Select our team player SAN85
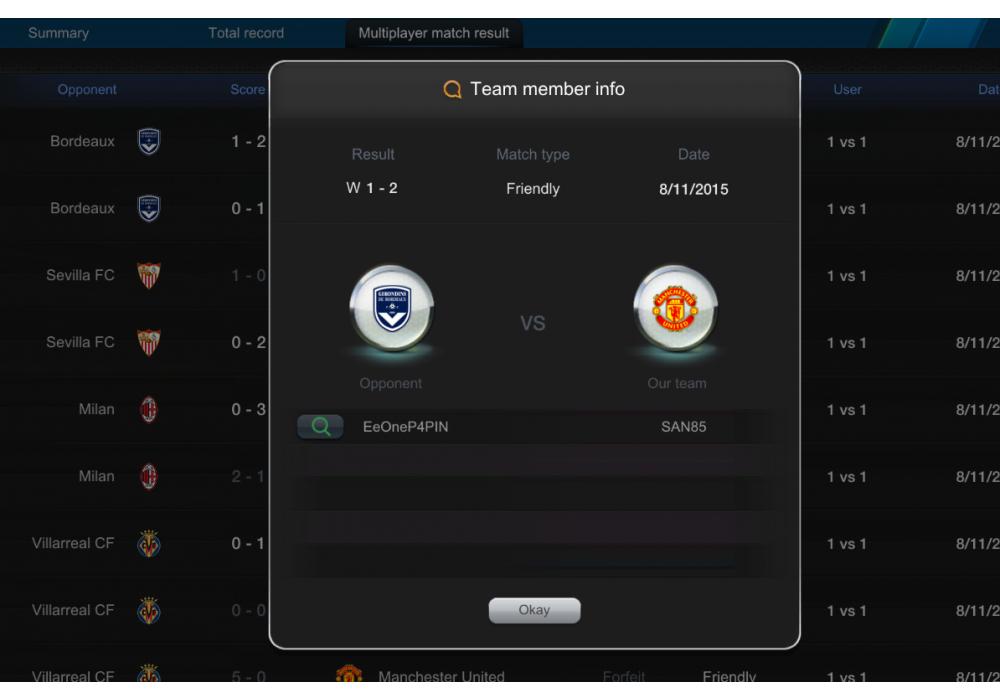Screen dimensions: 1000x700 684,427
